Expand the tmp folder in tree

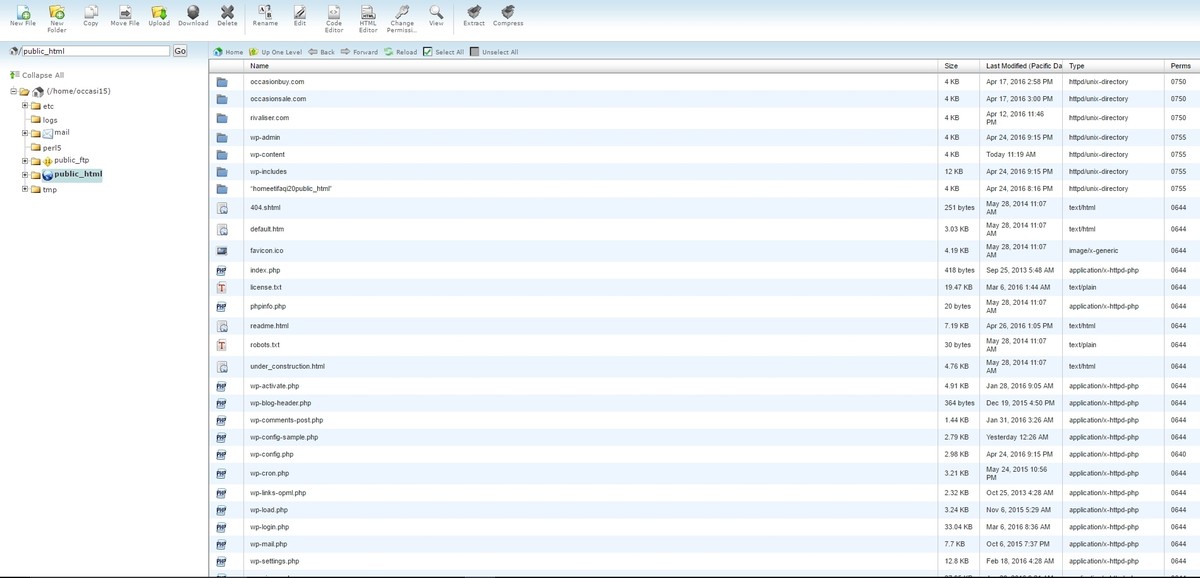point(24,189)
